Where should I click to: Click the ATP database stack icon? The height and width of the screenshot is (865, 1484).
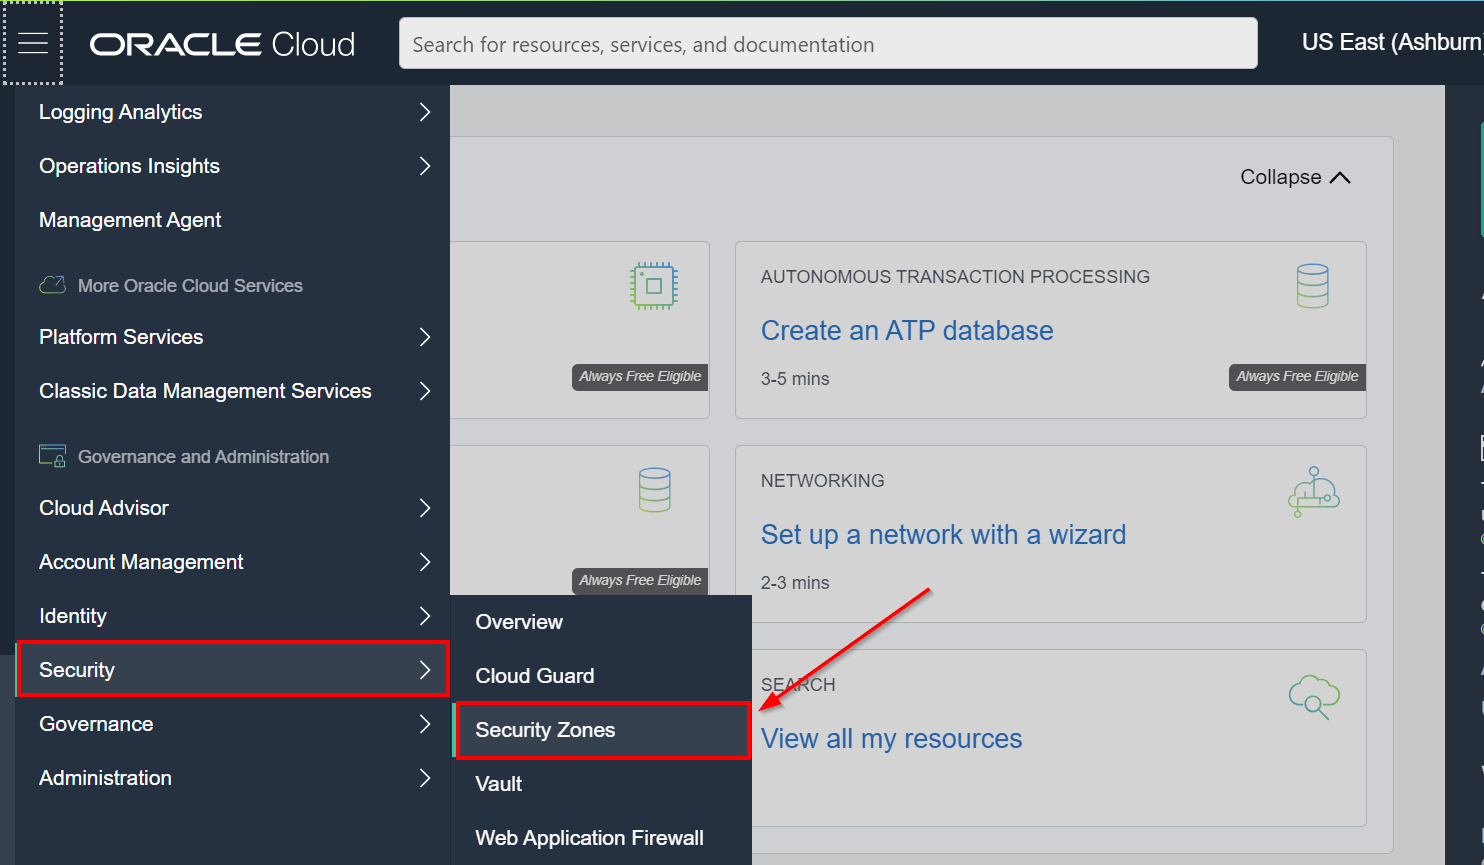(1312, 286)
